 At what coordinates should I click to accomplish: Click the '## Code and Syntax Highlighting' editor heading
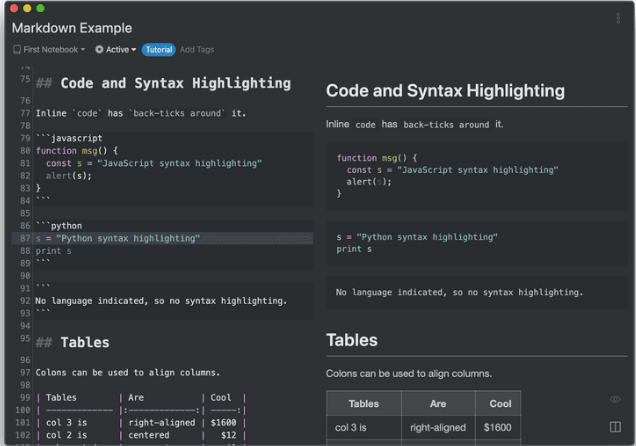click(163, 83)
